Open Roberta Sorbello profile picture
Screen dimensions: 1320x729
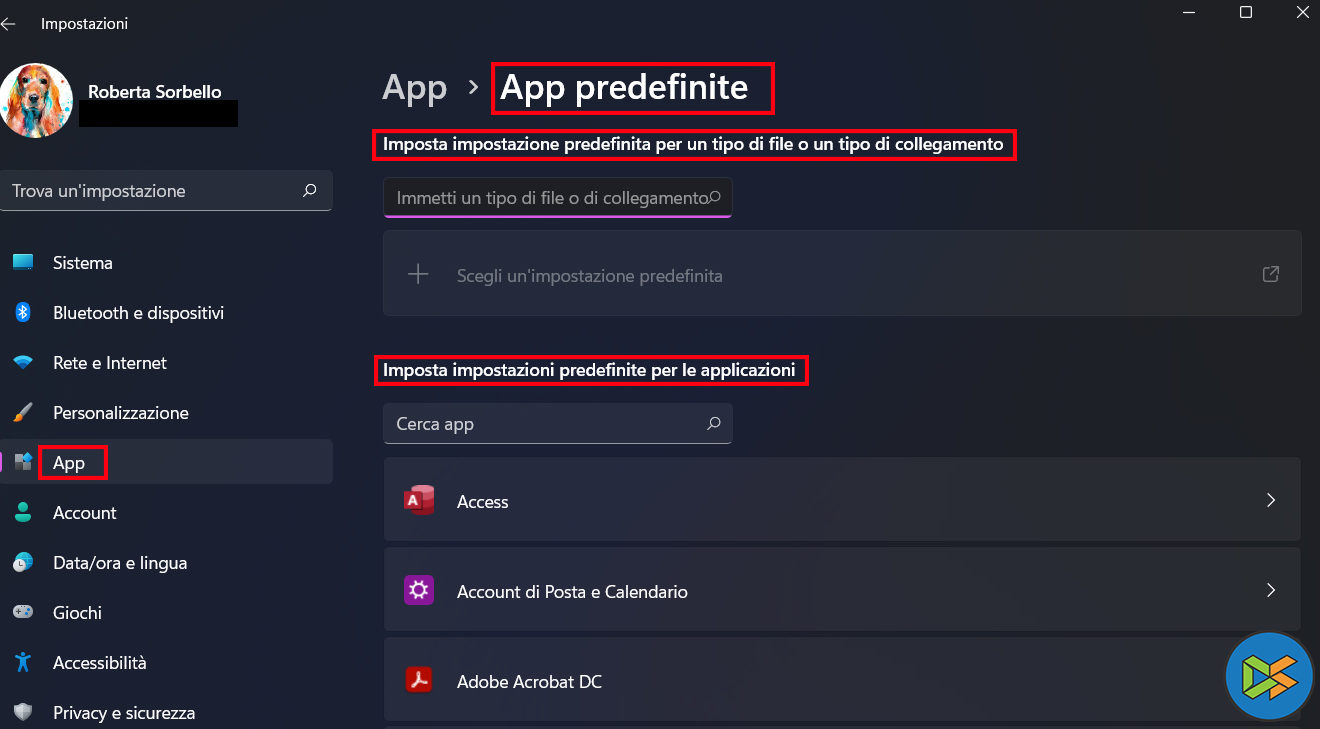point(37,100)
